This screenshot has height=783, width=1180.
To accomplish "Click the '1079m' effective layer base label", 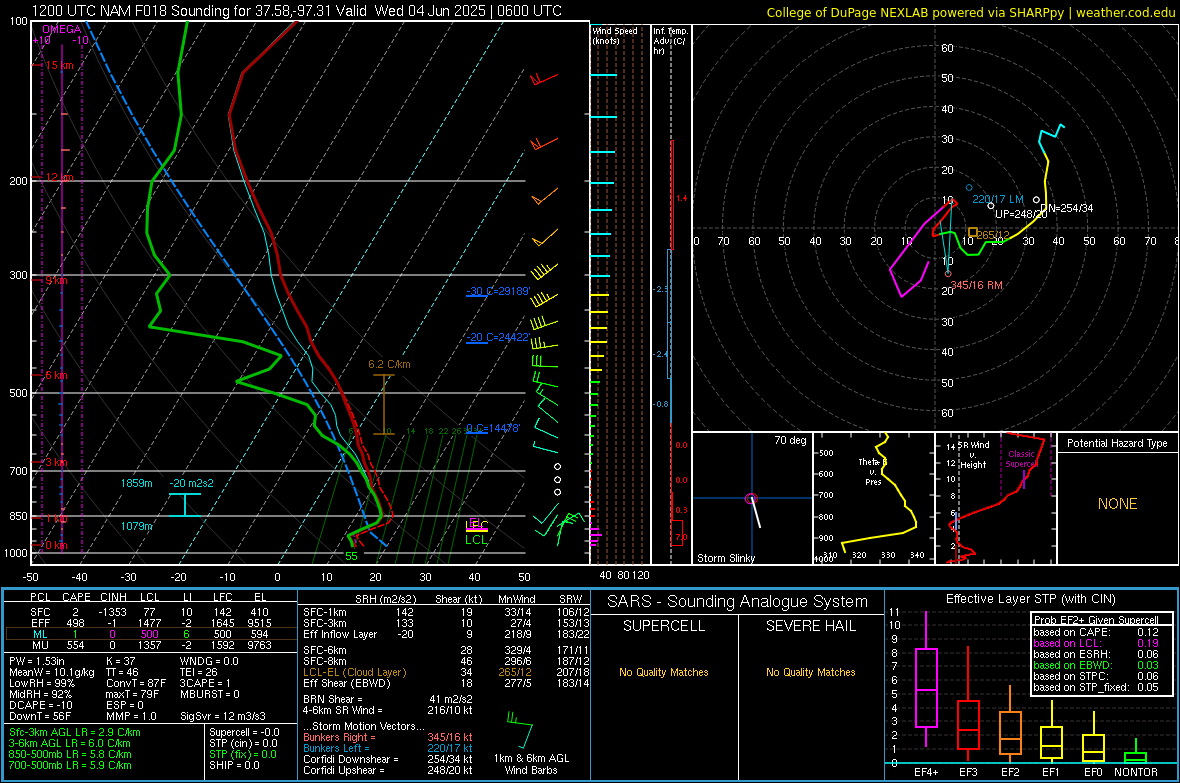I will (x=136, y=526).
